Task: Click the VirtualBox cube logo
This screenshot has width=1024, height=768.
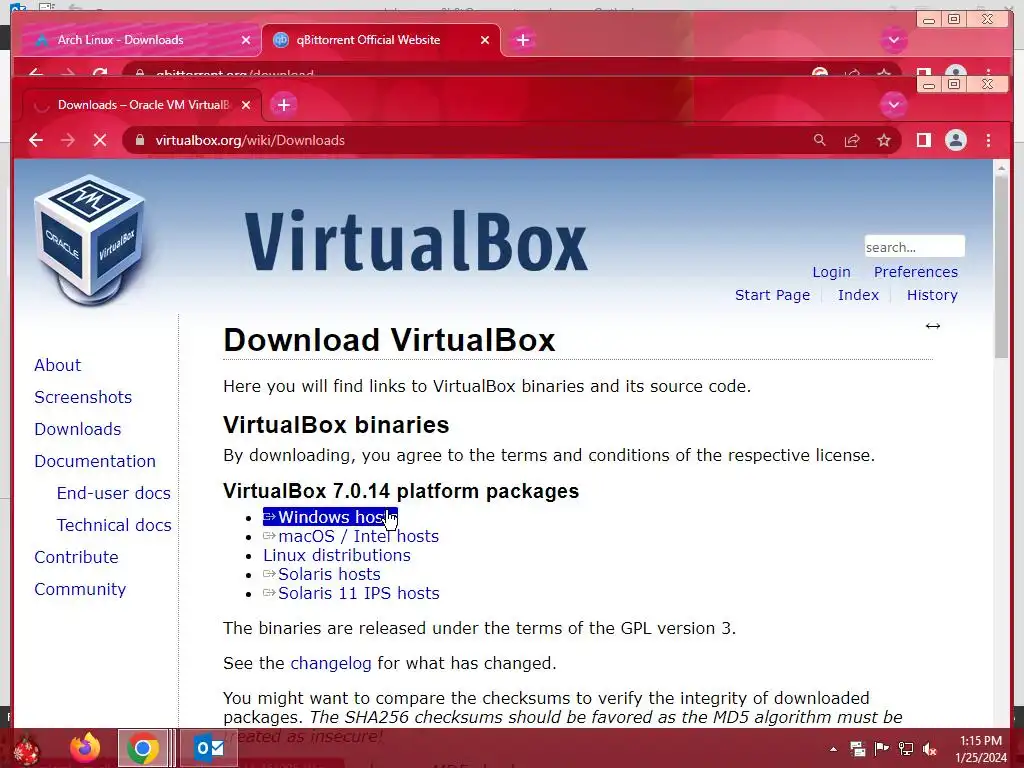Action: [89, 240]
